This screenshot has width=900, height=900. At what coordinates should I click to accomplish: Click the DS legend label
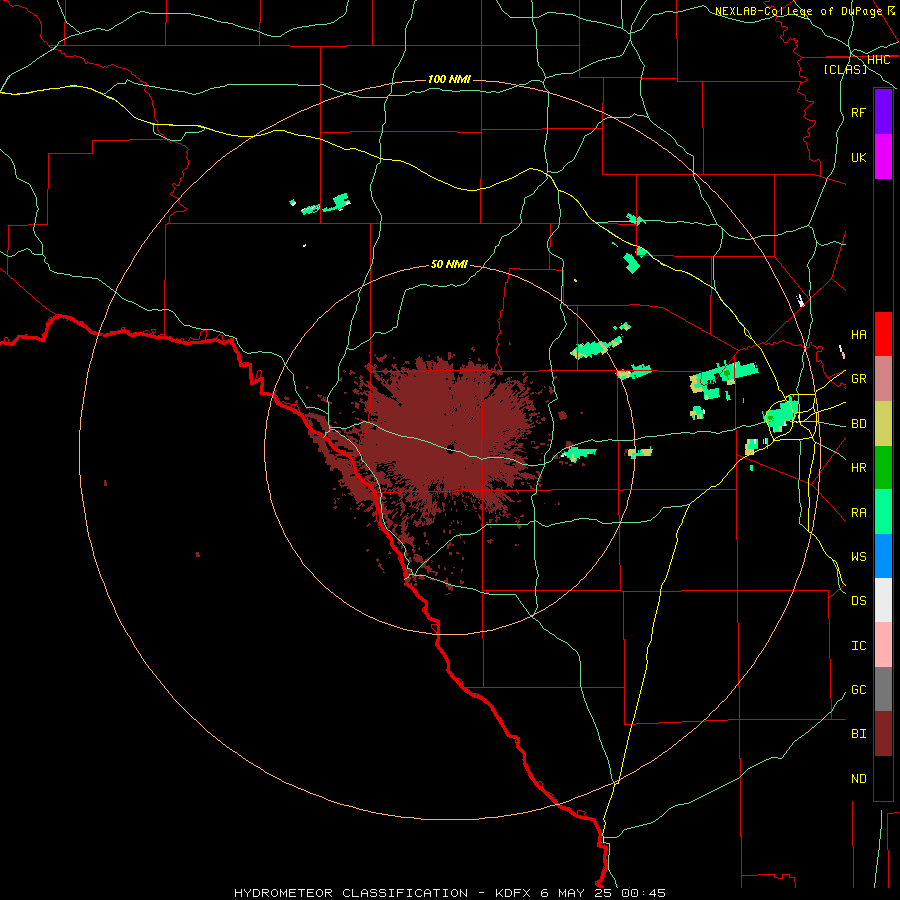coord(859,601)
